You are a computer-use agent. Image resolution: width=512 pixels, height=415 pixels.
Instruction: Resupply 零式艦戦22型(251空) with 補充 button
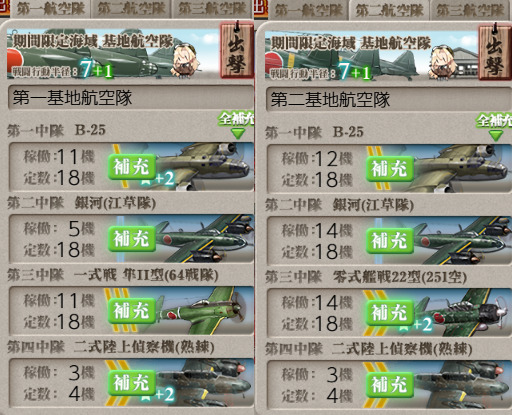tap(390, 313)
